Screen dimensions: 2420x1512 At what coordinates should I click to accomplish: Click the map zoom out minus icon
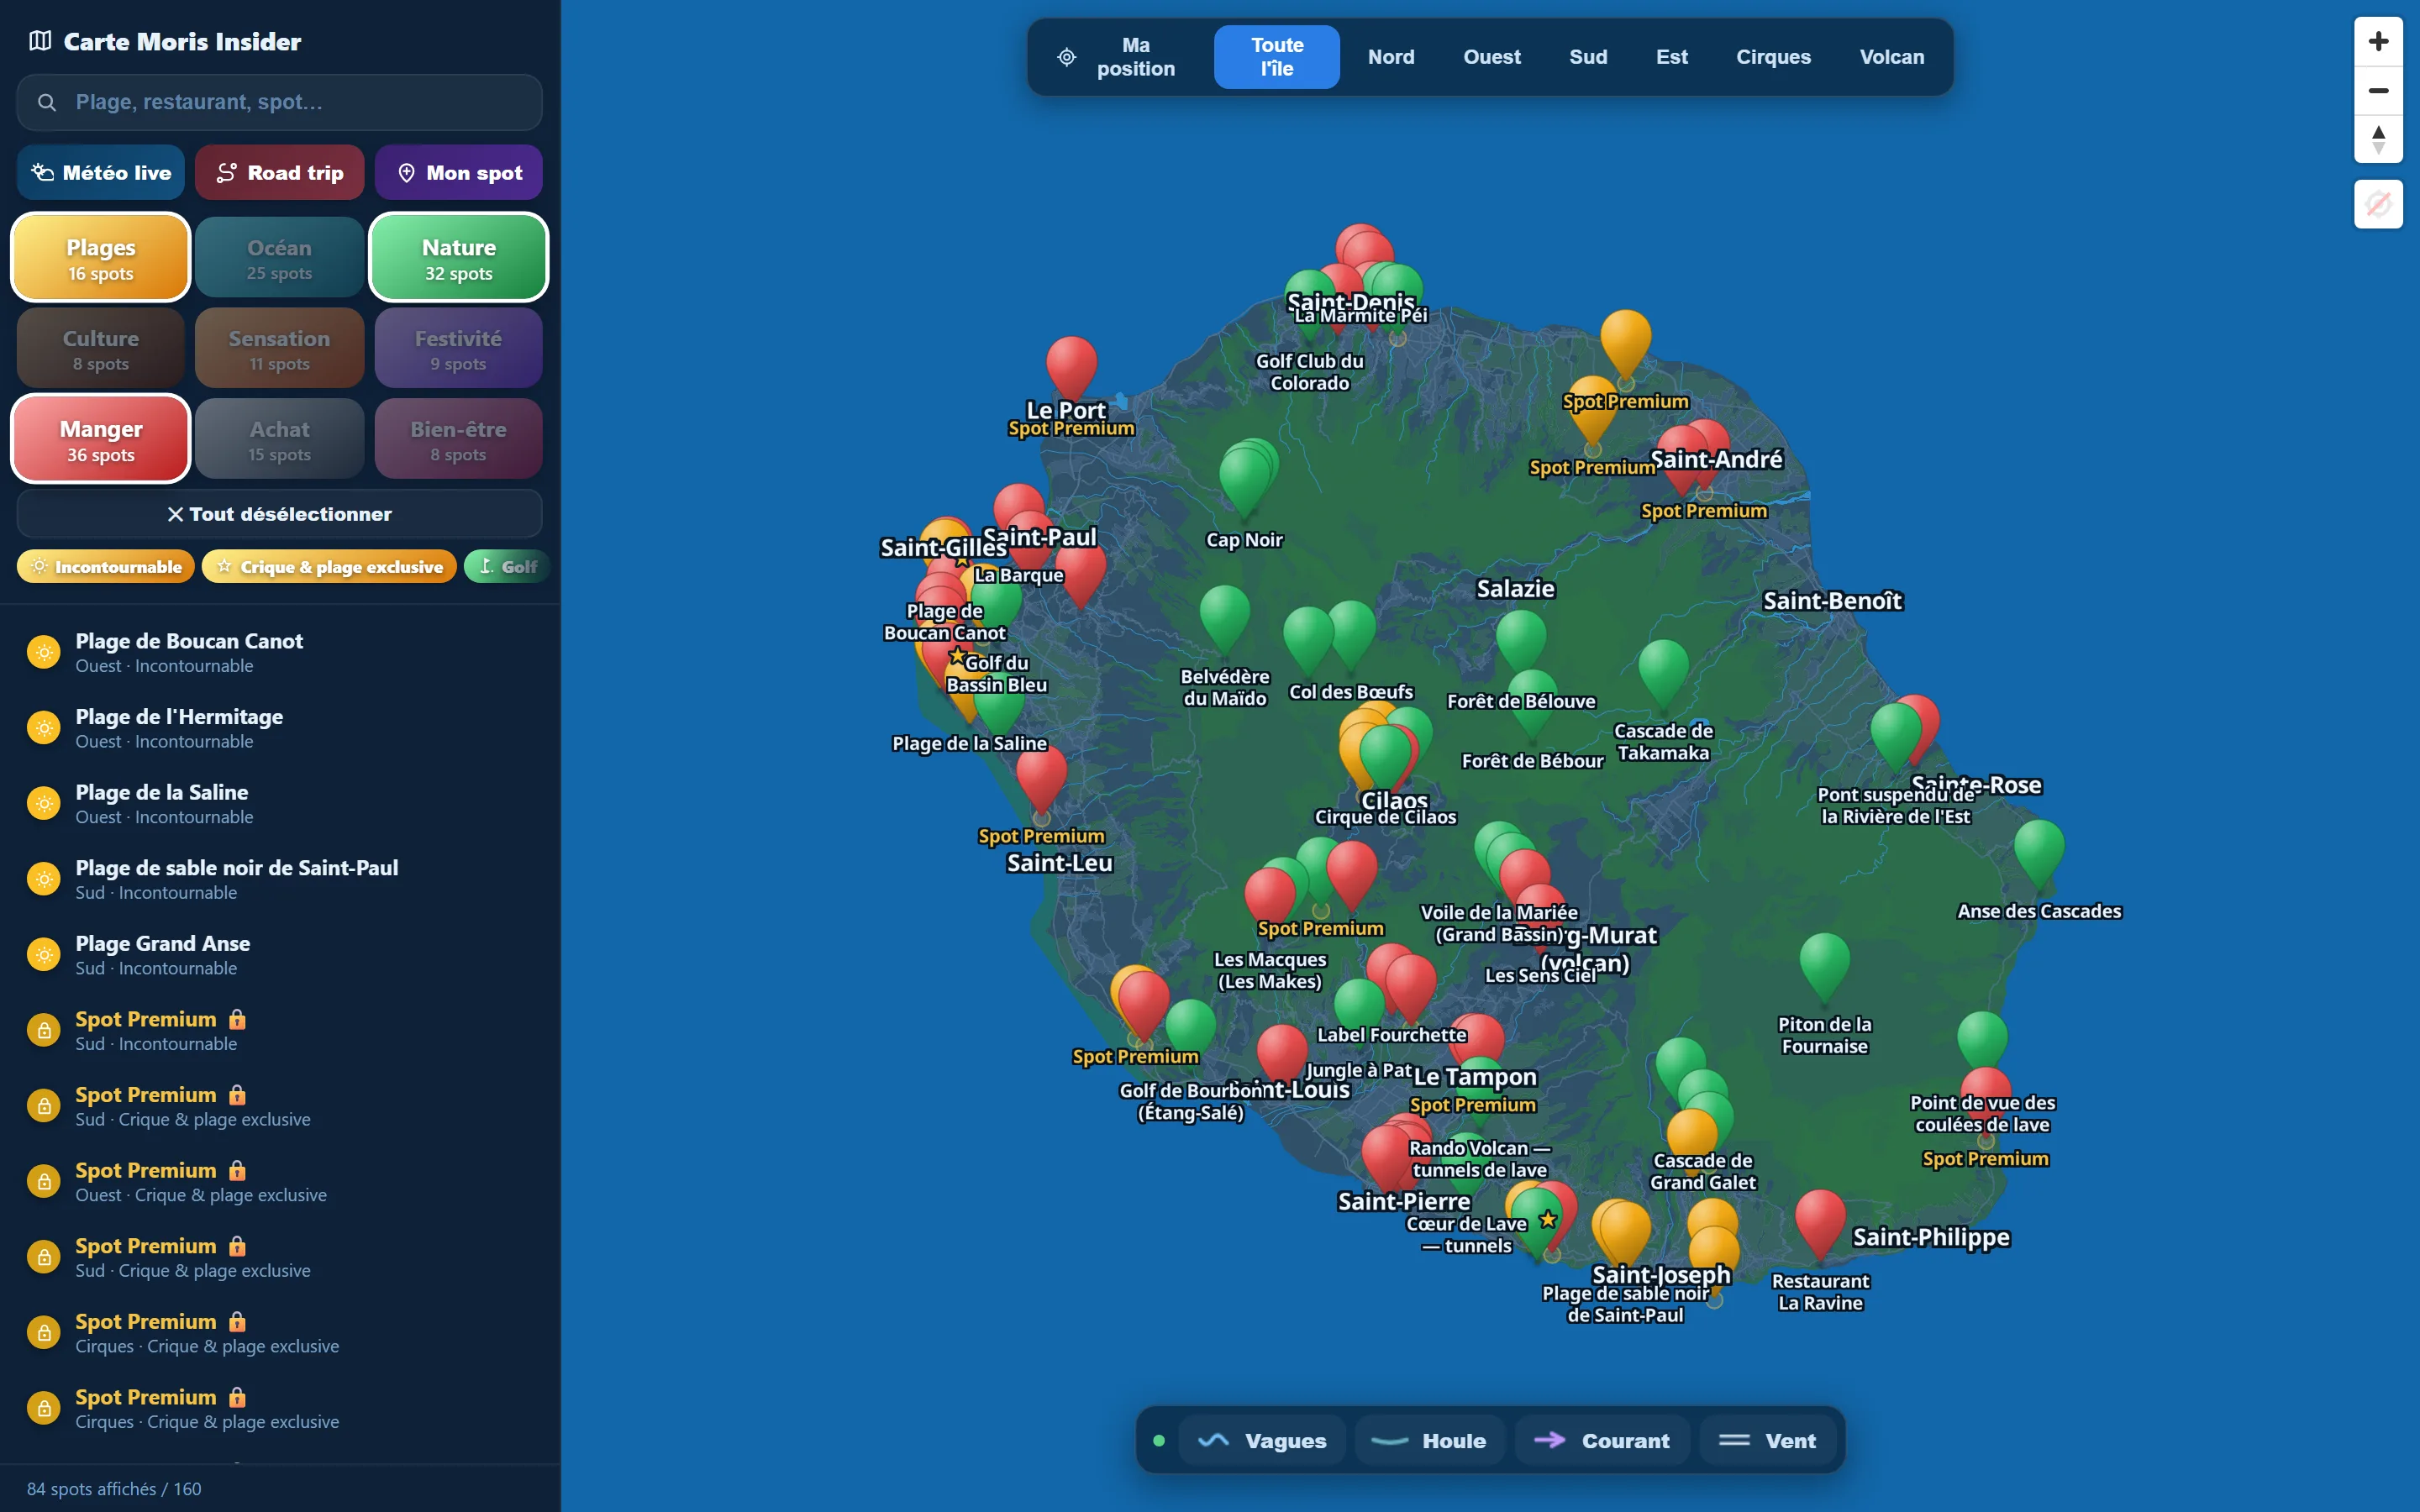(x=2378, y=91)
